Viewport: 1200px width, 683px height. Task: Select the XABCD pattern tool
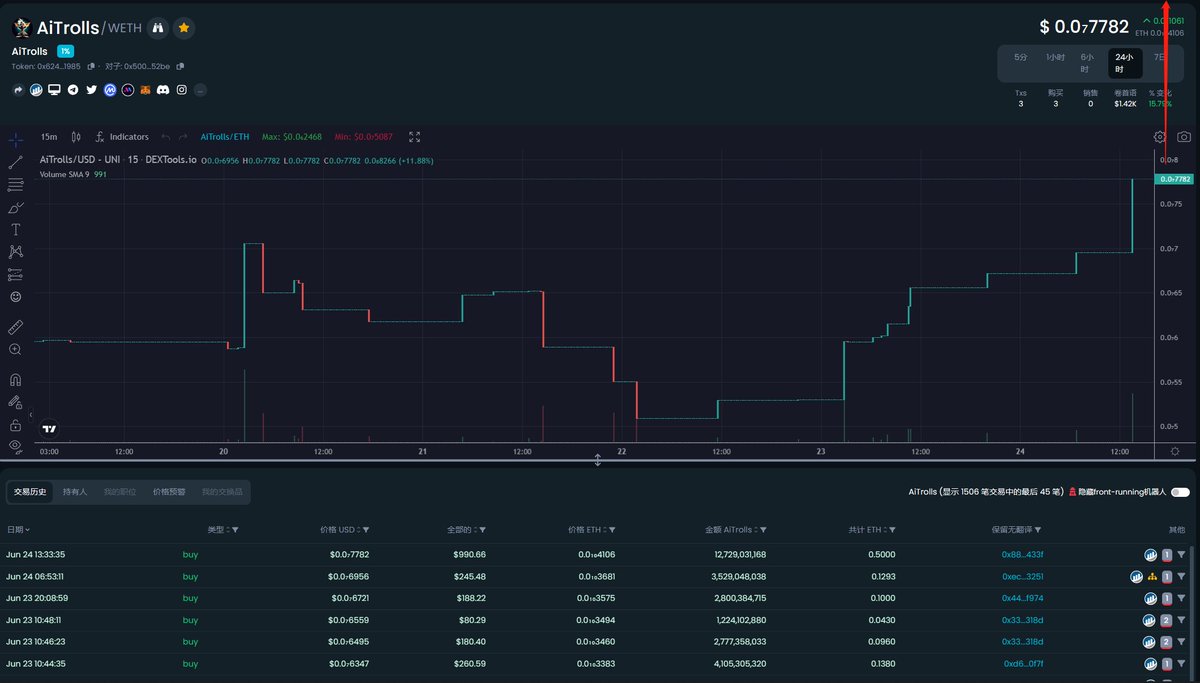[15, 252]
